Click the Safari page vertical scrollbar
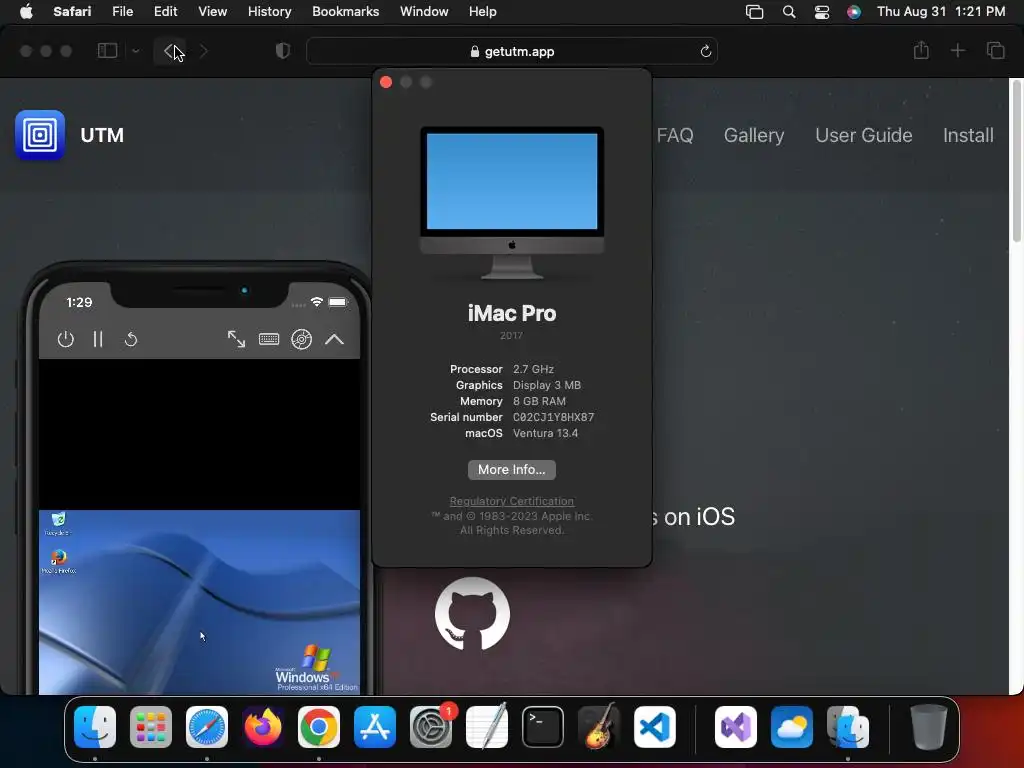Screen dimensions: 1024x768 tap(1016, 160)
